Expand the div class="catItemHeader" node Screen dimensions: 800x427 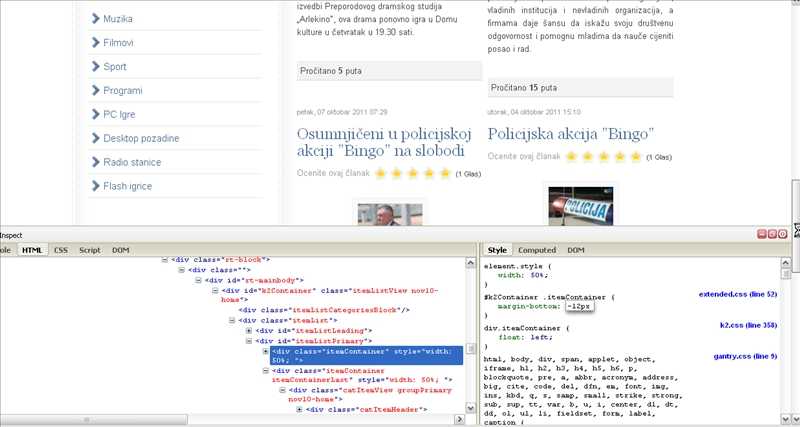299,409
